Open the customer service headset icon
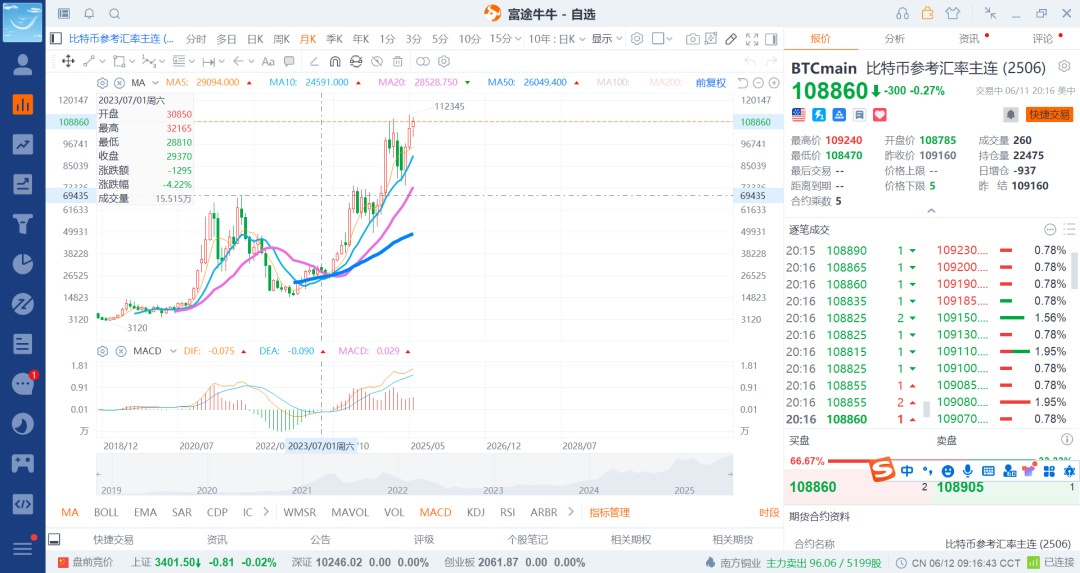 [x=902, y=13]
